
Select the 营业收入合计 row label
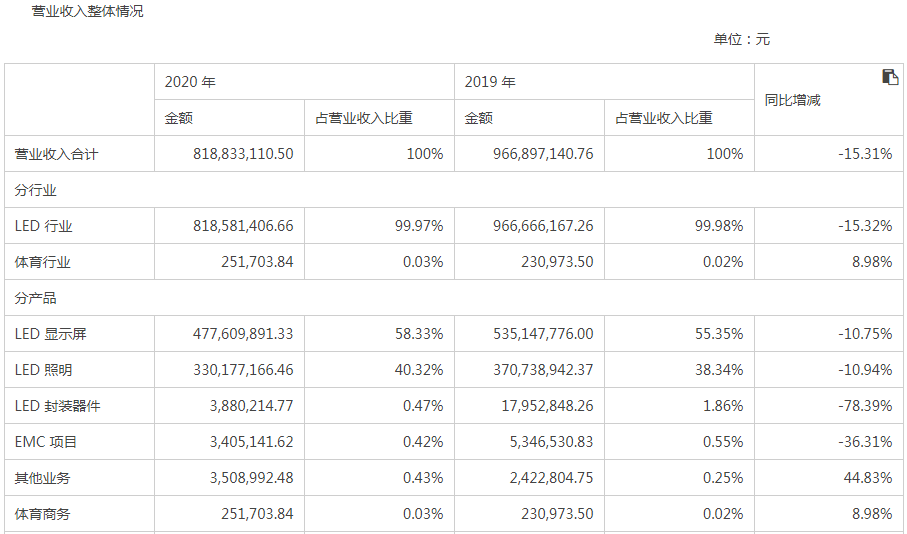coord(57,154)
